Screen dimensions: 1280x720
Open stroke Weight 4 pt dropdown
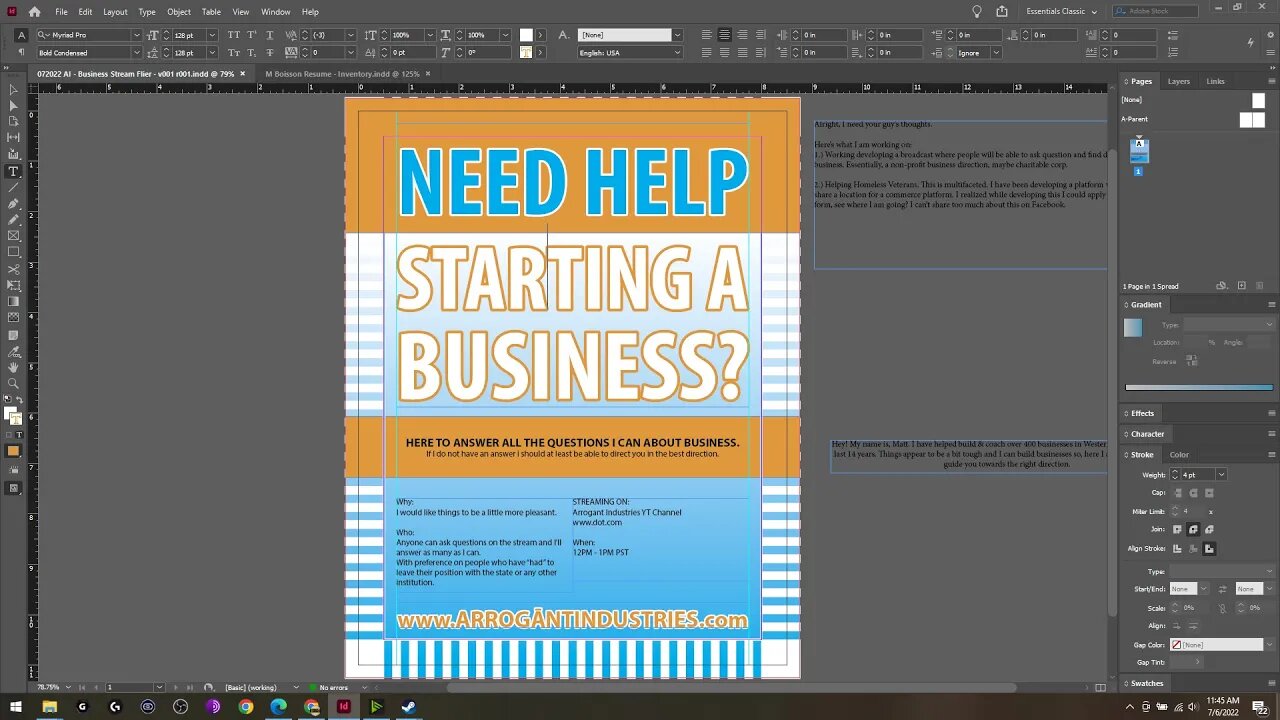[1221, 474]
